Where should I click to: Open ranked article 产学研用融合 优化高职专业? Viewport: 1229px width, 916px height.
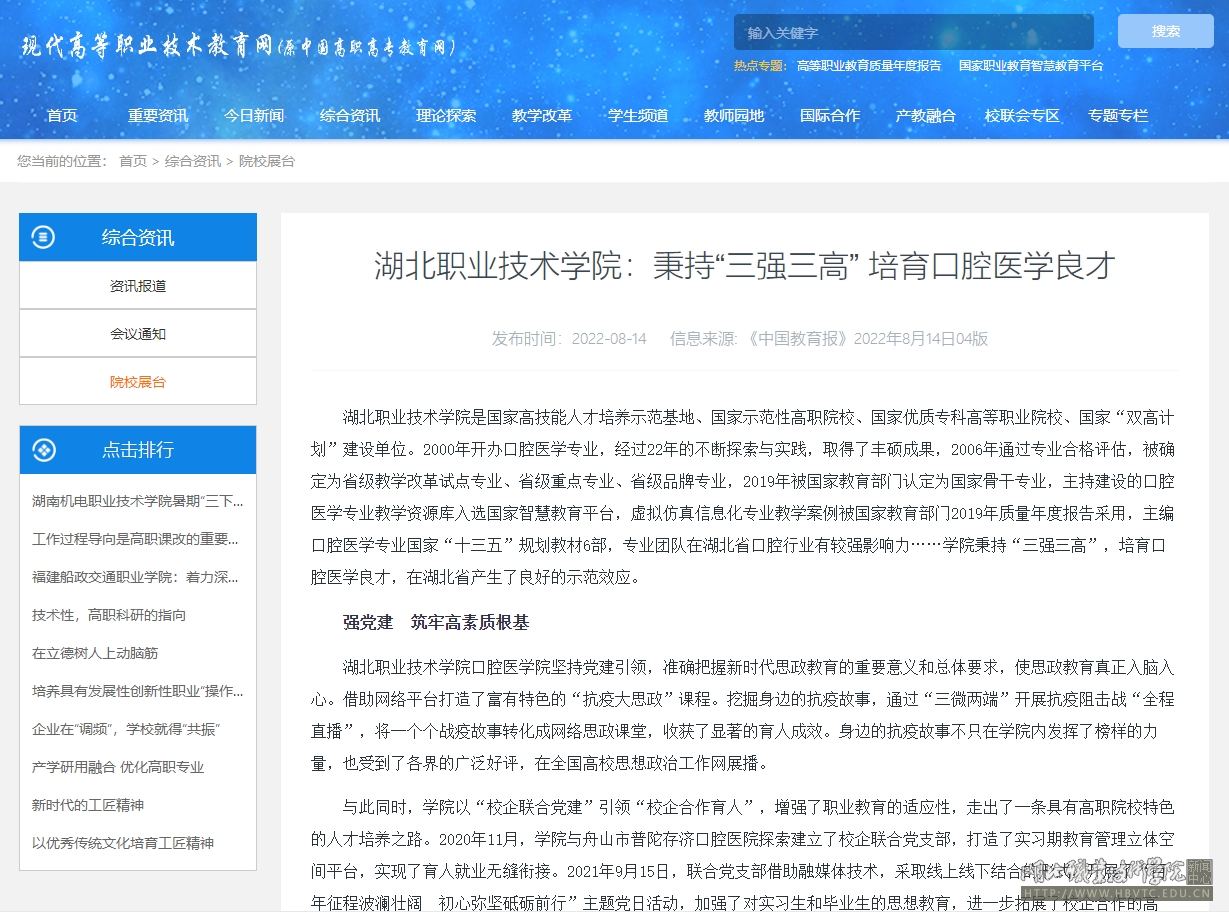(118, 767)
